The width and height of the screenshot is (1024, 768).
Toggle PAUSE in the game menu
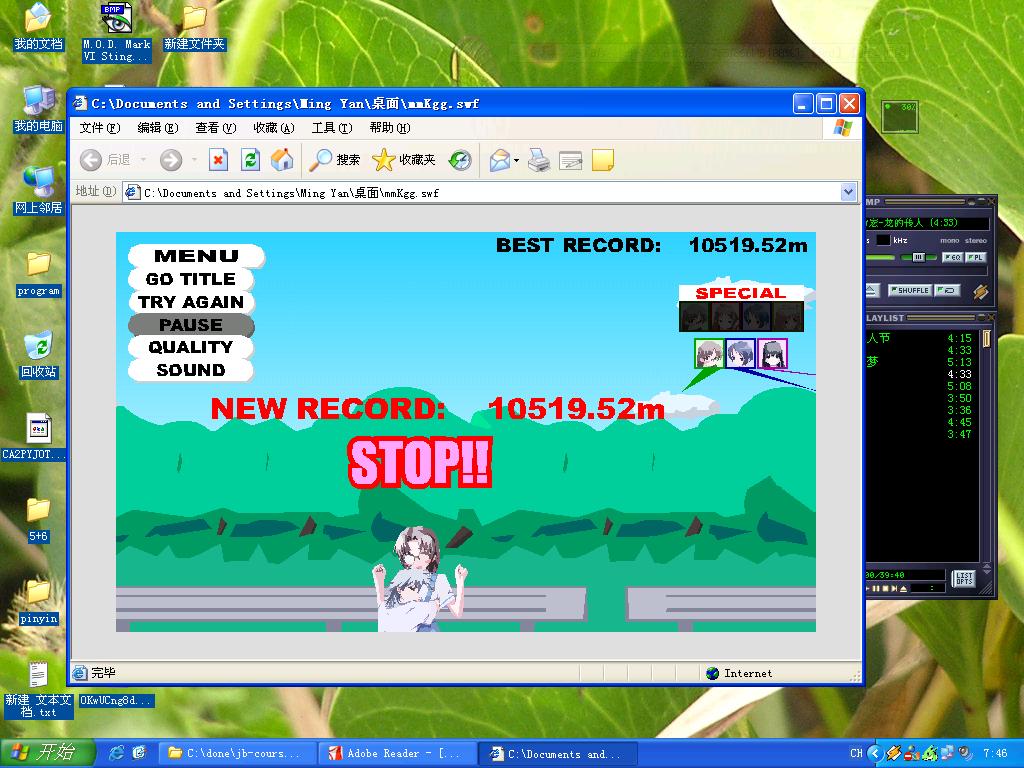pos(191,325)
